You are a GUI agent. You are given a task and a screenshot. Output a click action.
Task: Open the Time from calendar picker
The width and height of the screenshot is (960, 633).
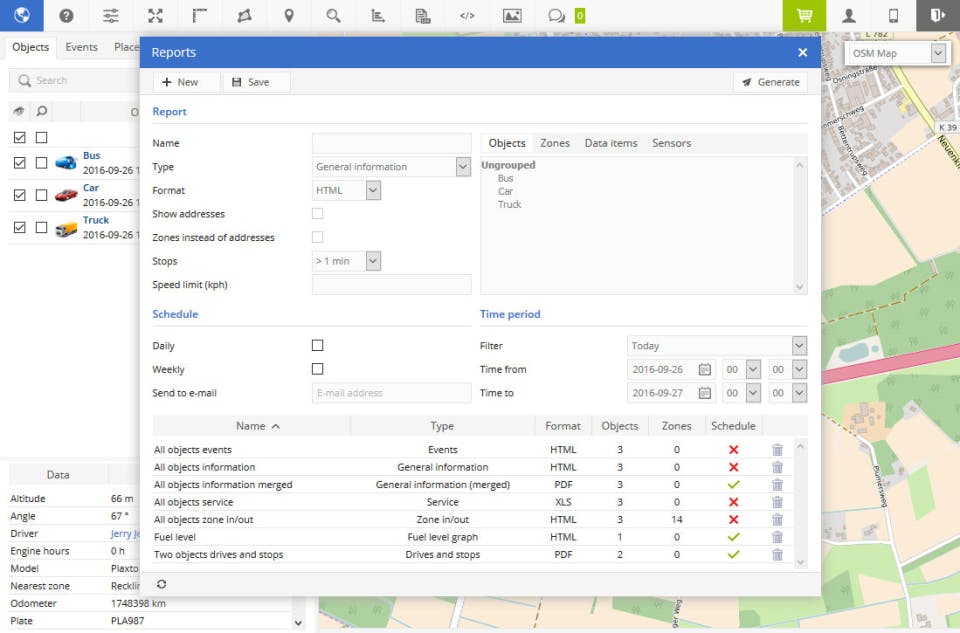point(704,369)
